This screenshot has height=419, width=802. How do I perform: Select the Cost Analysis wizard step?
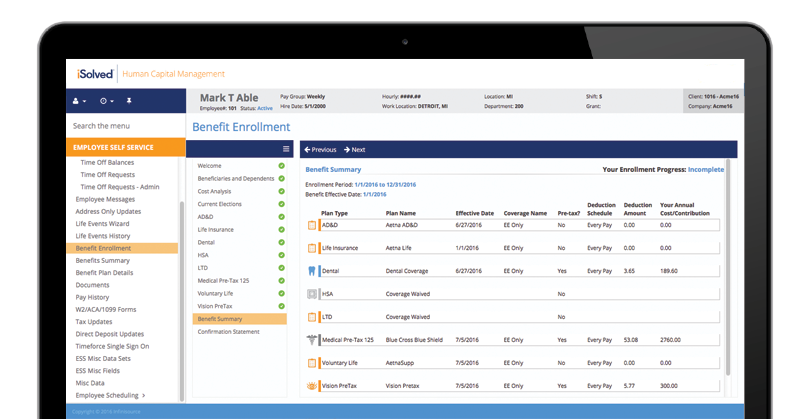pos(214,191)
